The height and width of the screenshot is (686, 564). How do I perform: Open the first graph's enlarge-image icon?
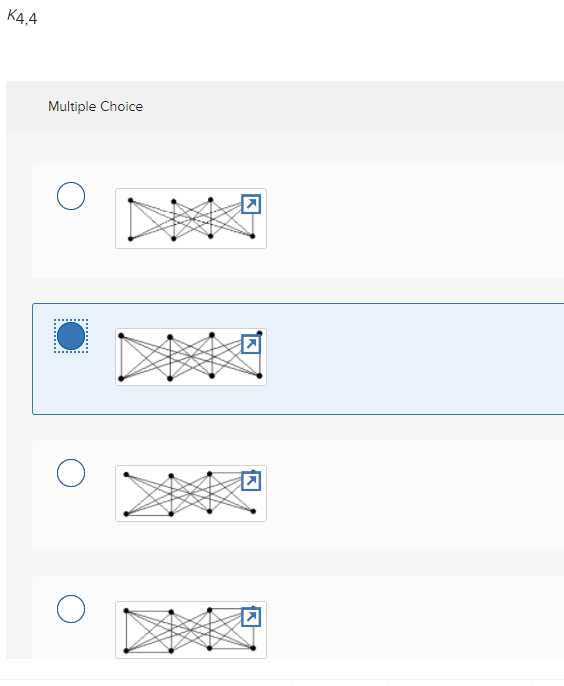pos(251,204)
